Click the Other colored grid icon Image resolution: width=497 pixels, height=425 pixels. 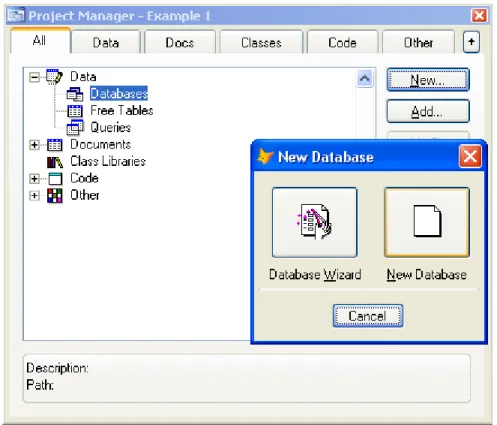pyautogui.click(x=54, y=196)
